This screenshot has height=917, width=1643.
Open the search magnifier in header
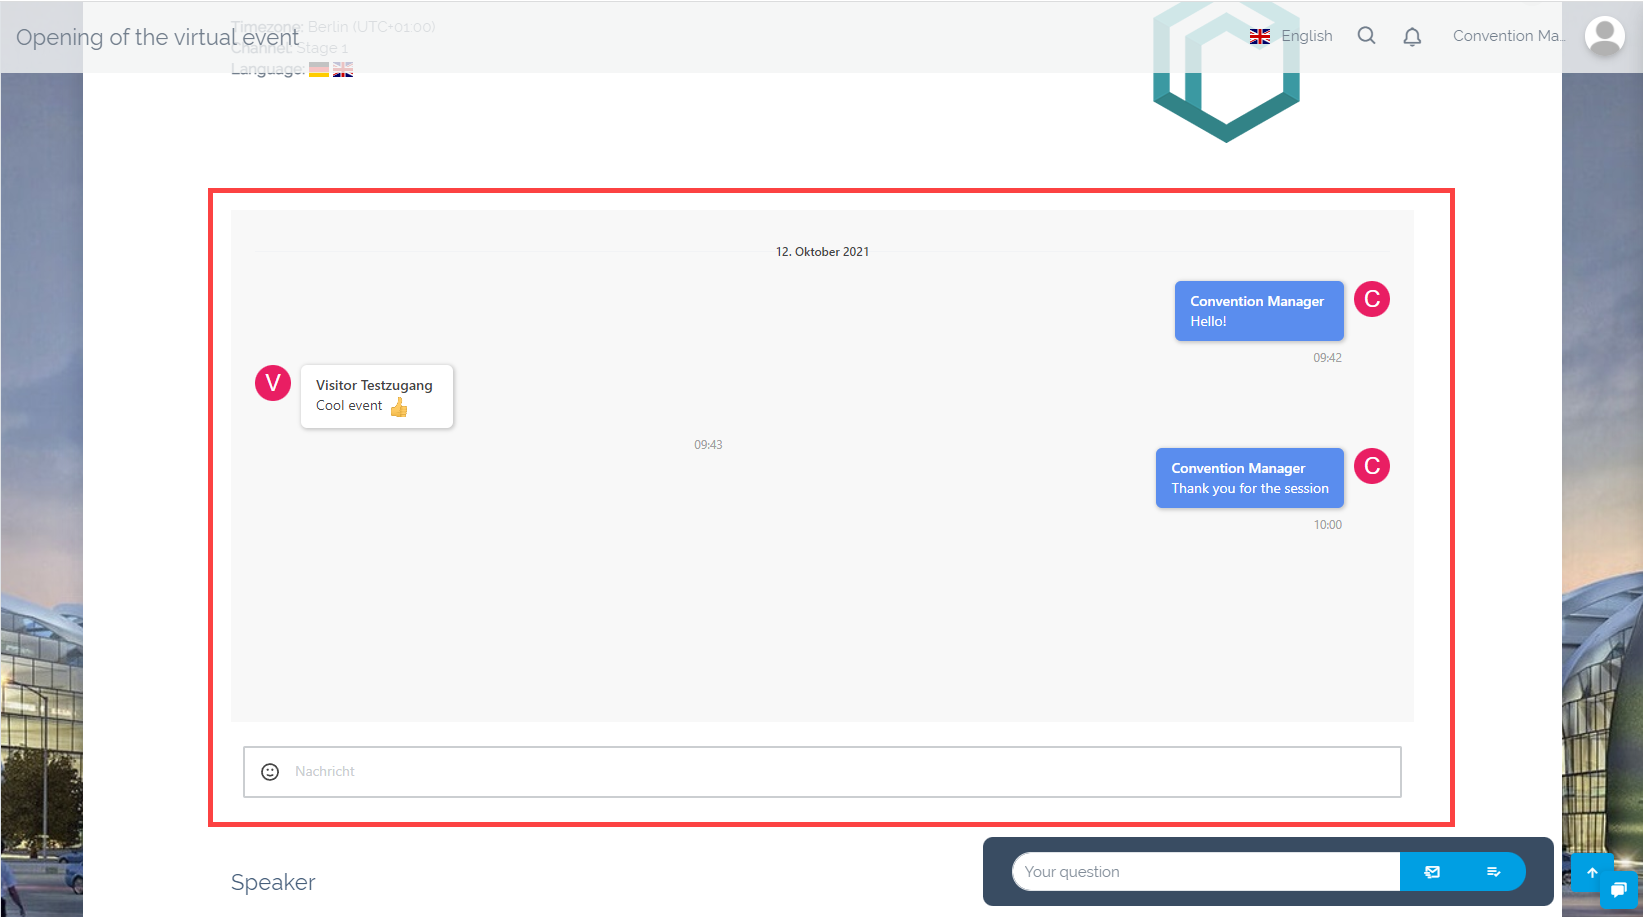coord(1366,36)
